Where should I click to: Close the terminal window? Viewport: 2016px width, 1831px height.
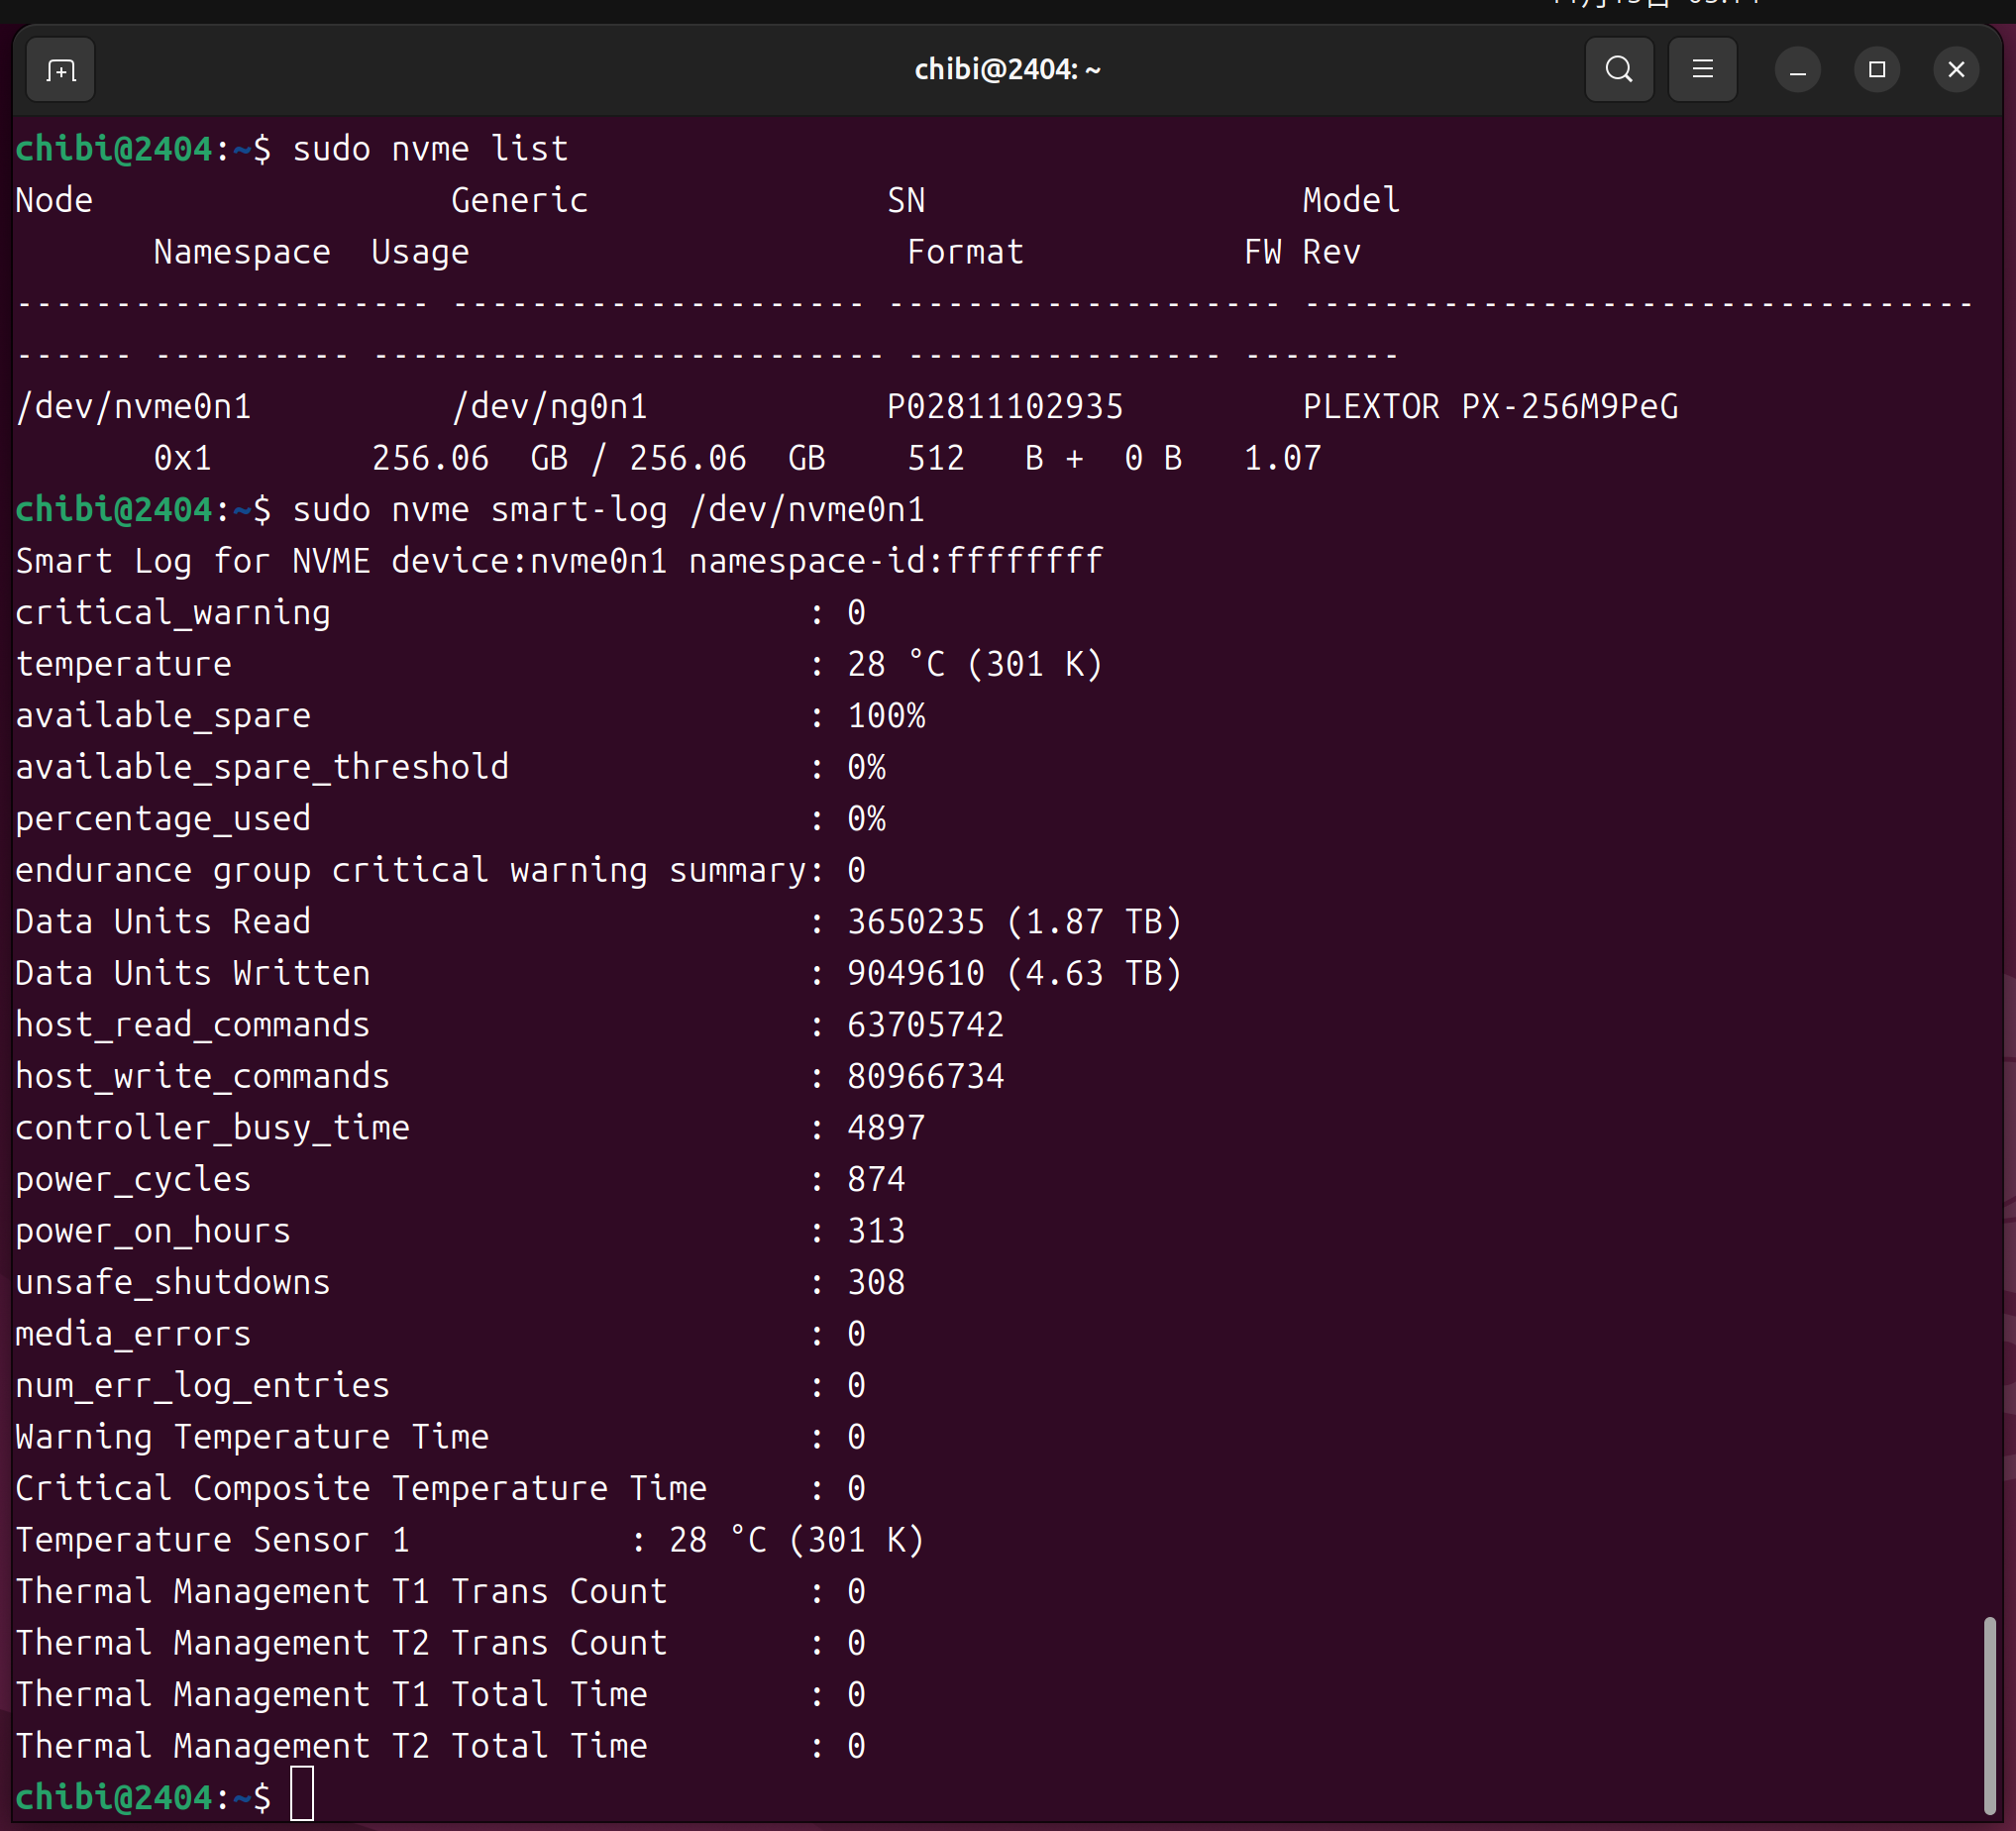[x=1955, y=70]
